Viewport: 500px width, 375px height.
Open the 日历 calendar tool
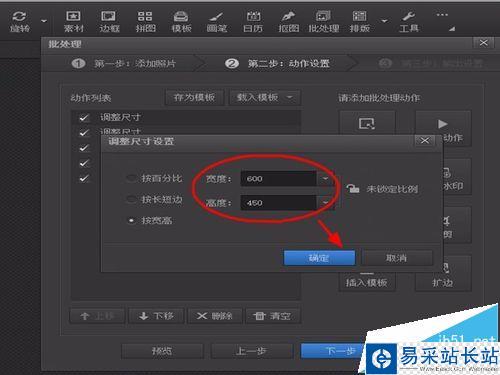pyautogui.click(x=253, y=22)
